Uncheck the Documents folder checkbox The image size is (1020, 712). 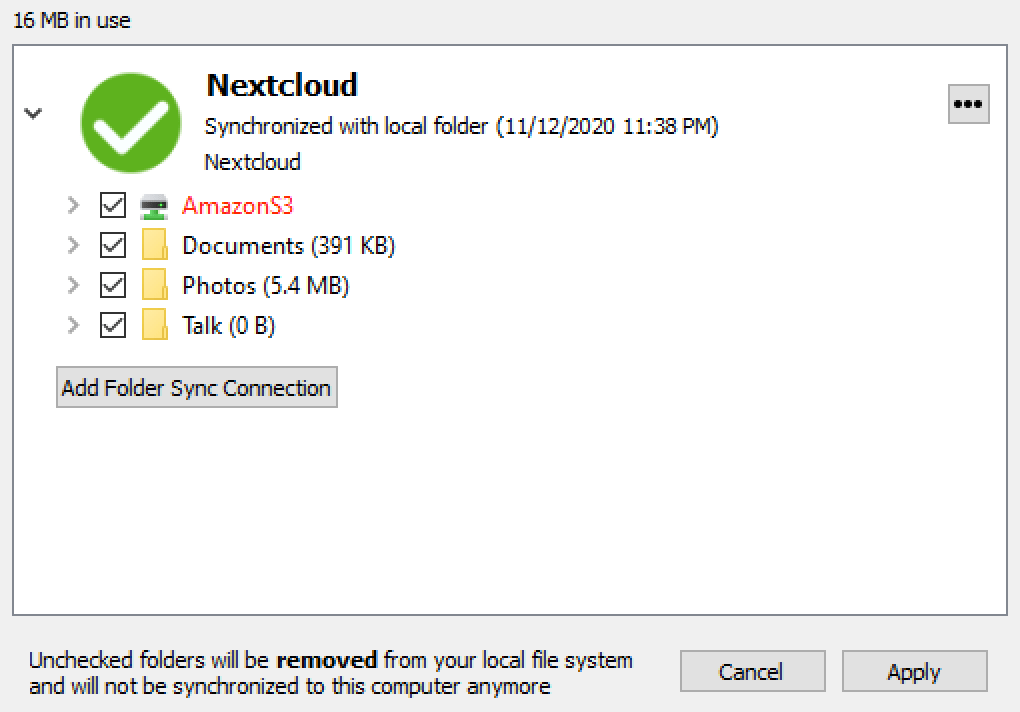point(113,245)
